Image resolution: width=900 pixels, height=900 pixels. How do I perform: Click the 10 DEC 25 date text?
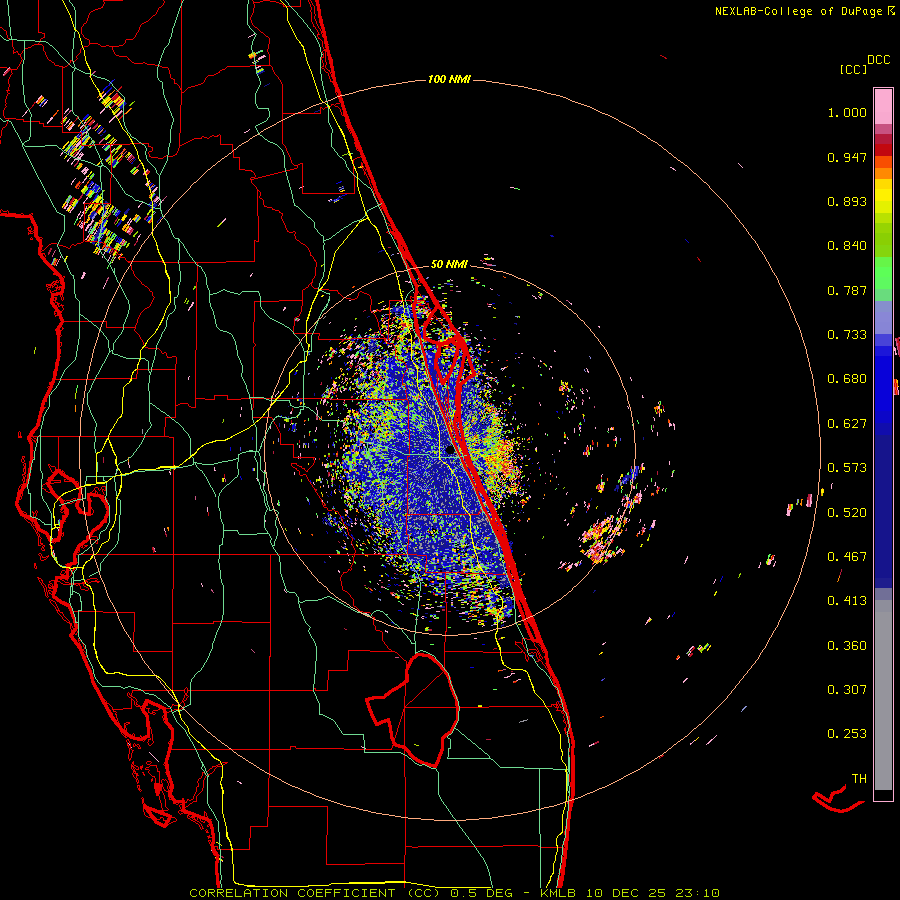tap(626, 893)
